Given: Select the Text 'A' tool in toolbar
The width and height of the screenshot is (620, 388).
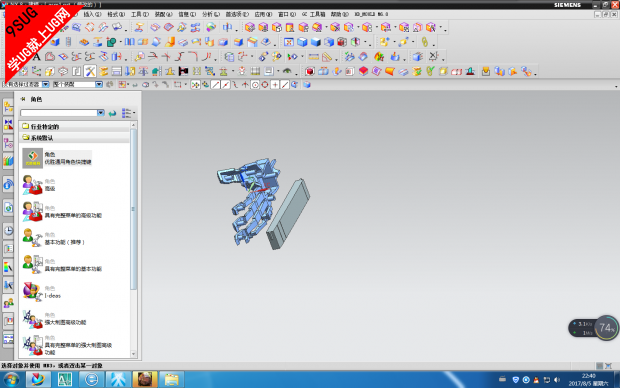Looking at the screenshot, I should click(x=36, y=57).
